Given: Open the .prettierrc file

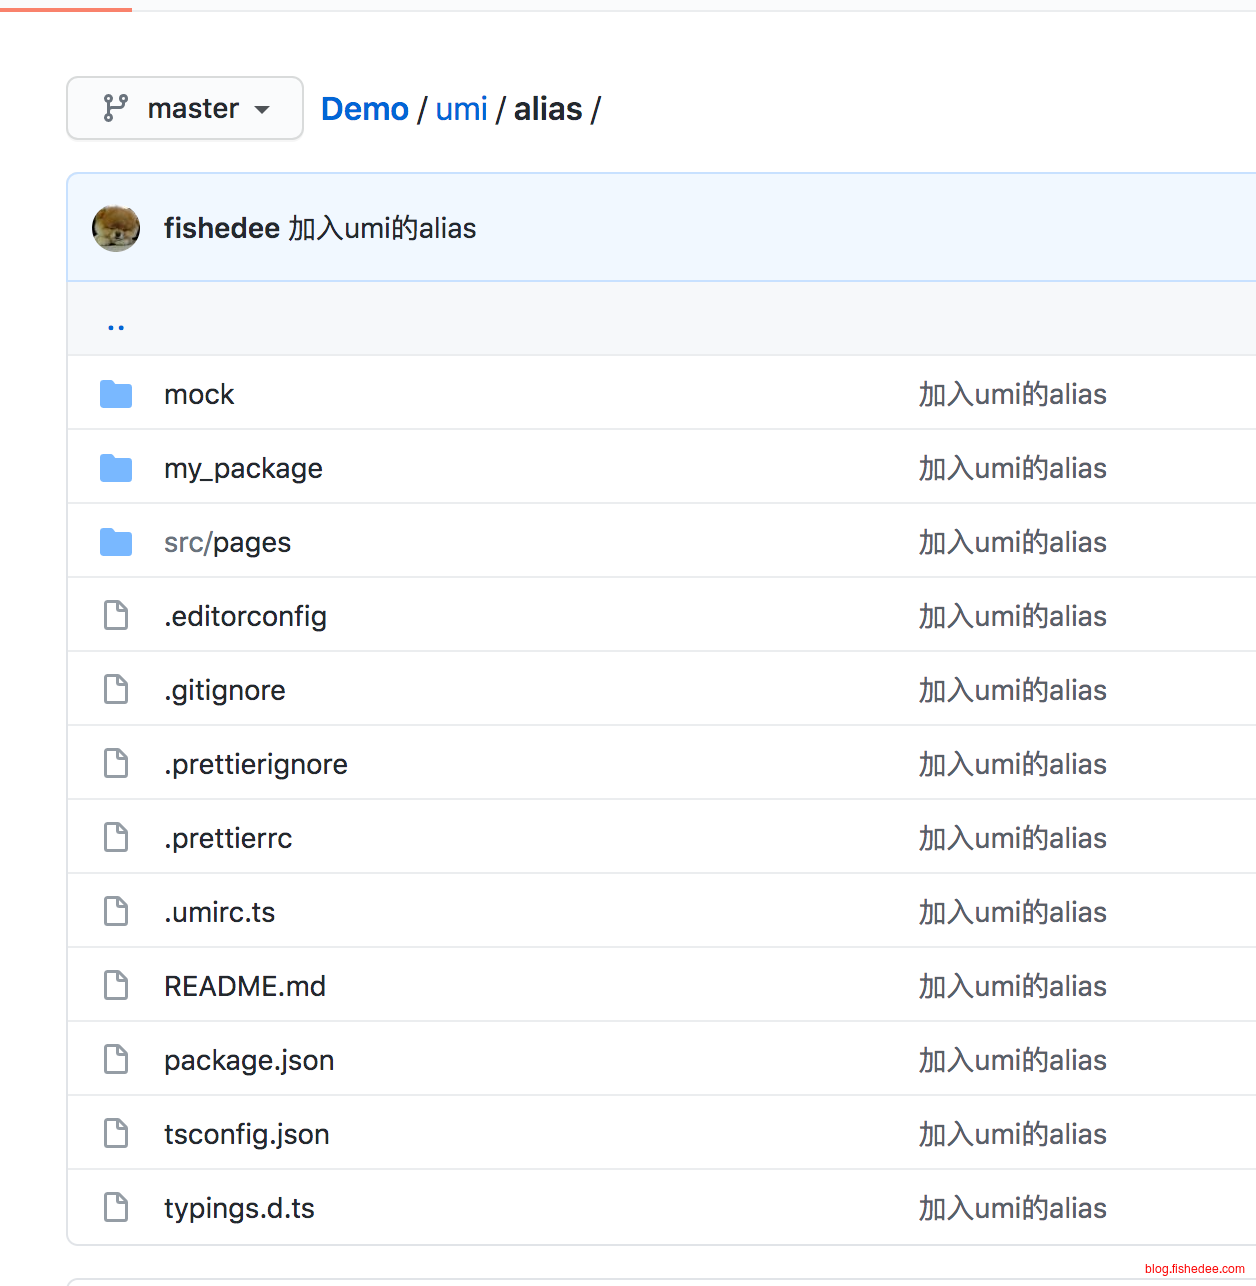Looking at the screenshot, I should point(228,838).
